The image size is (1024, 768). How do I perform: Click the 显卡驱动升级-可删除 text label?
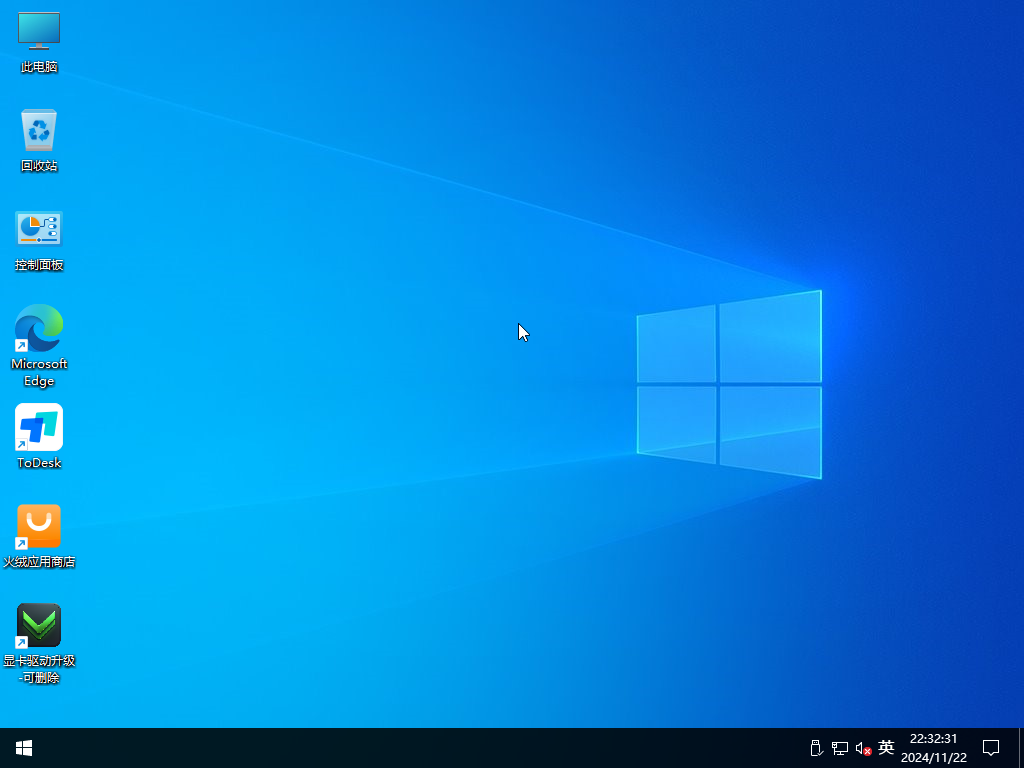(x=39, y=669)
